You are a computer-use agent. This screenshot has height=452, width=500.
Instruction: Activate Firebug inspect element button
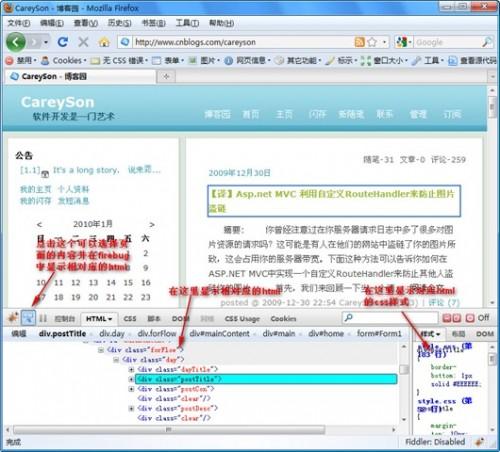click(28, 318)
